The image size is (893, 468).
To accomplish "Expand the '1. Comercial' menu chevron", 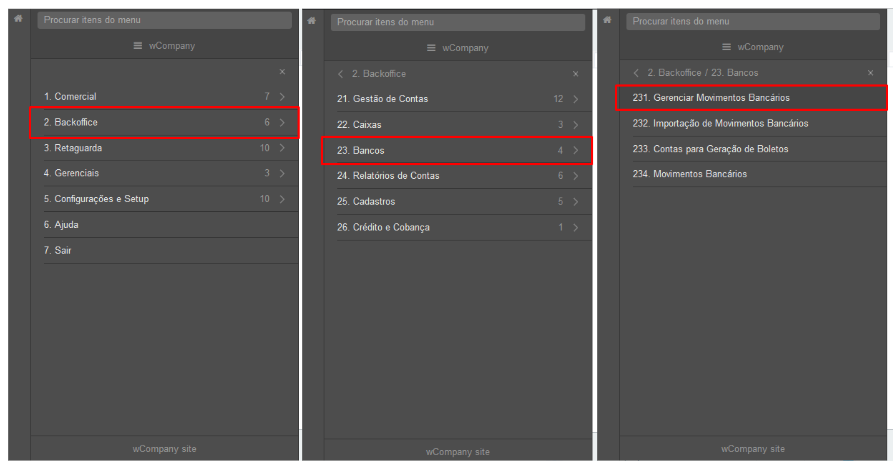I will (x=282, y=97).
